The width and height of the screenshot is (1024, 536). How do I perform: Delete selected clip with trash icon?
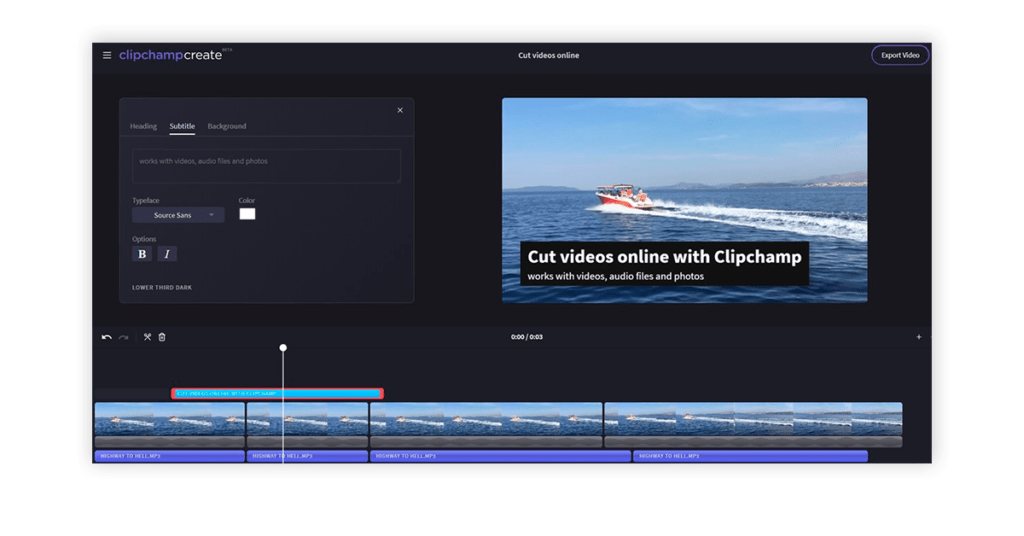coord(162,338)
